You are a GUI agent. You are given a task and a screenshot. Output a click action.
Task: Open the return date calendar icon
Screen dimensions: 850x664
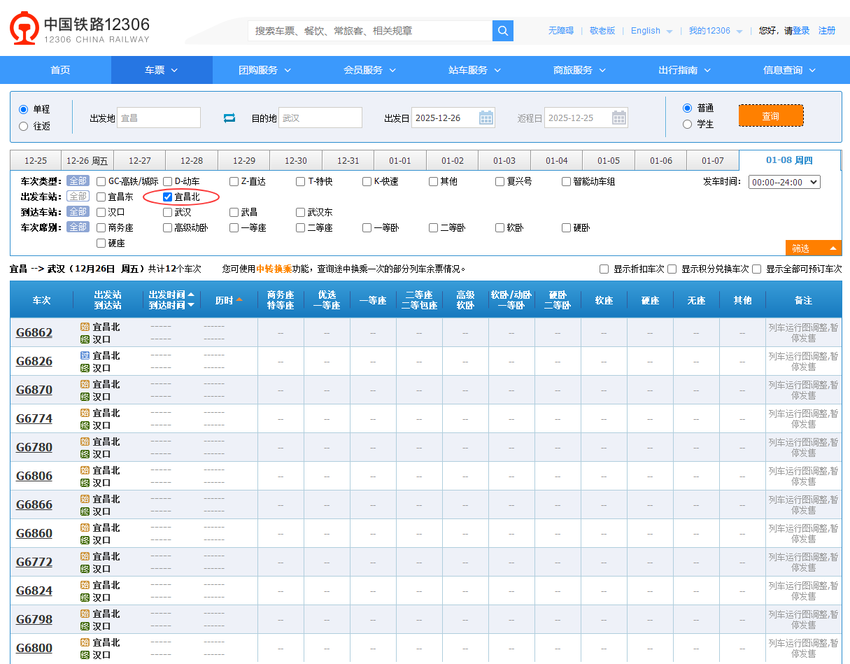[618, 118]
